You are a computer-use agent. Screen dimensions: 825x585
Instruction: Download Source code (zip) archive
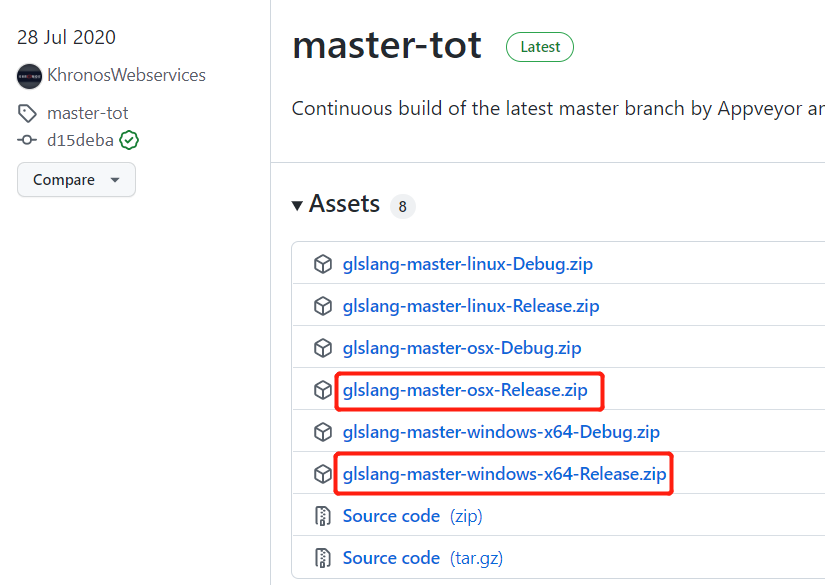pyautogui.click(x=412, y=516)
